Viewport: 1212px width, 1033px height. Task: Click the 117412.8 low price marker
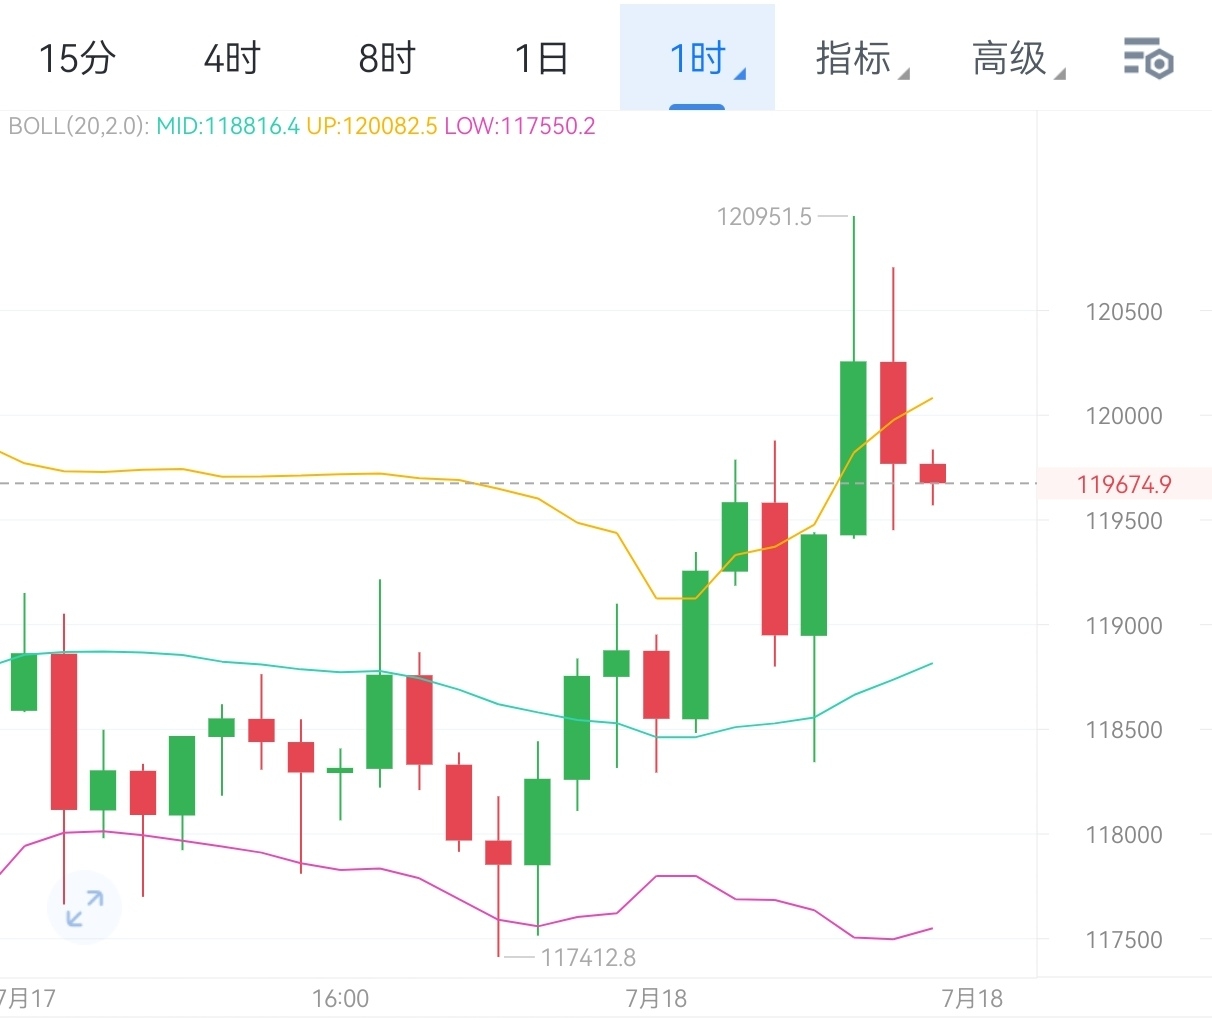588,958
